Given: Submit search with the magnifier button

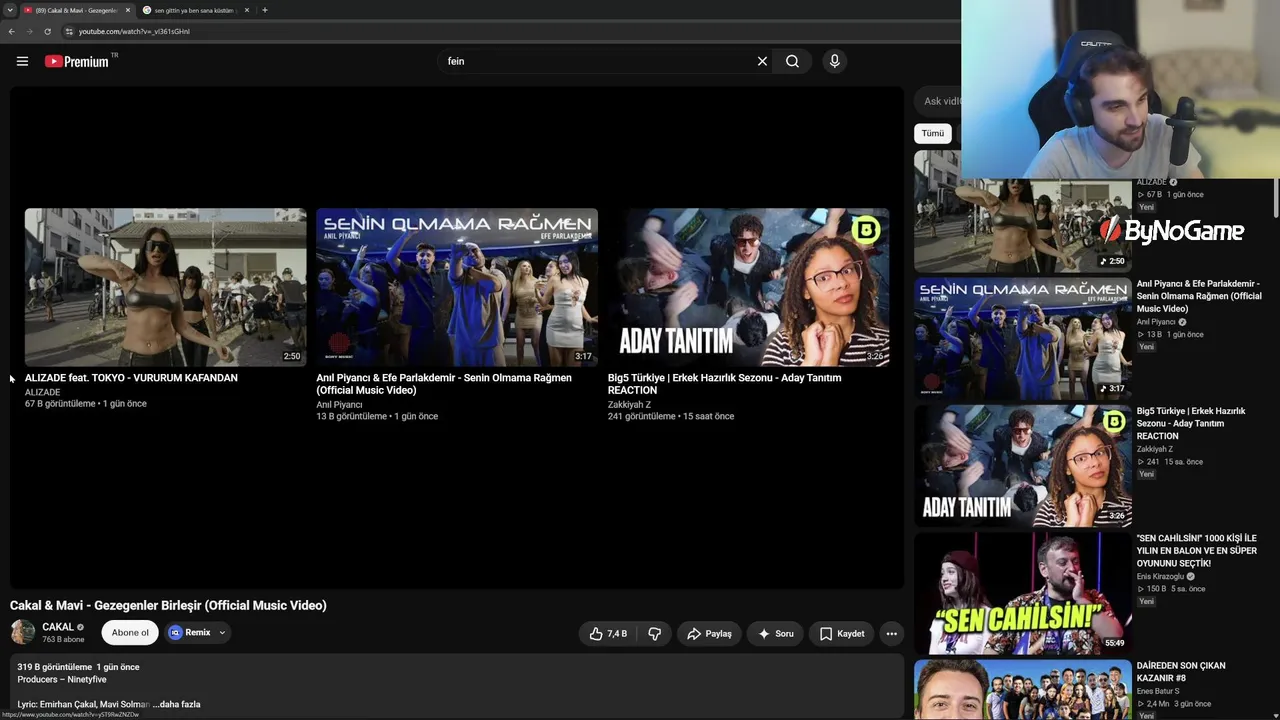Looking at the screenshot, I should point(792,61).
